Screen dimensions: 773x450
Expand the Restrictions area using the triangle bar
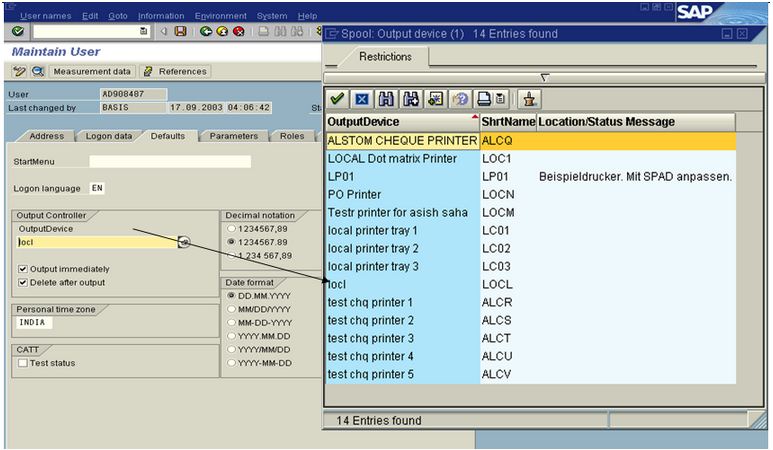pos(544,78)
